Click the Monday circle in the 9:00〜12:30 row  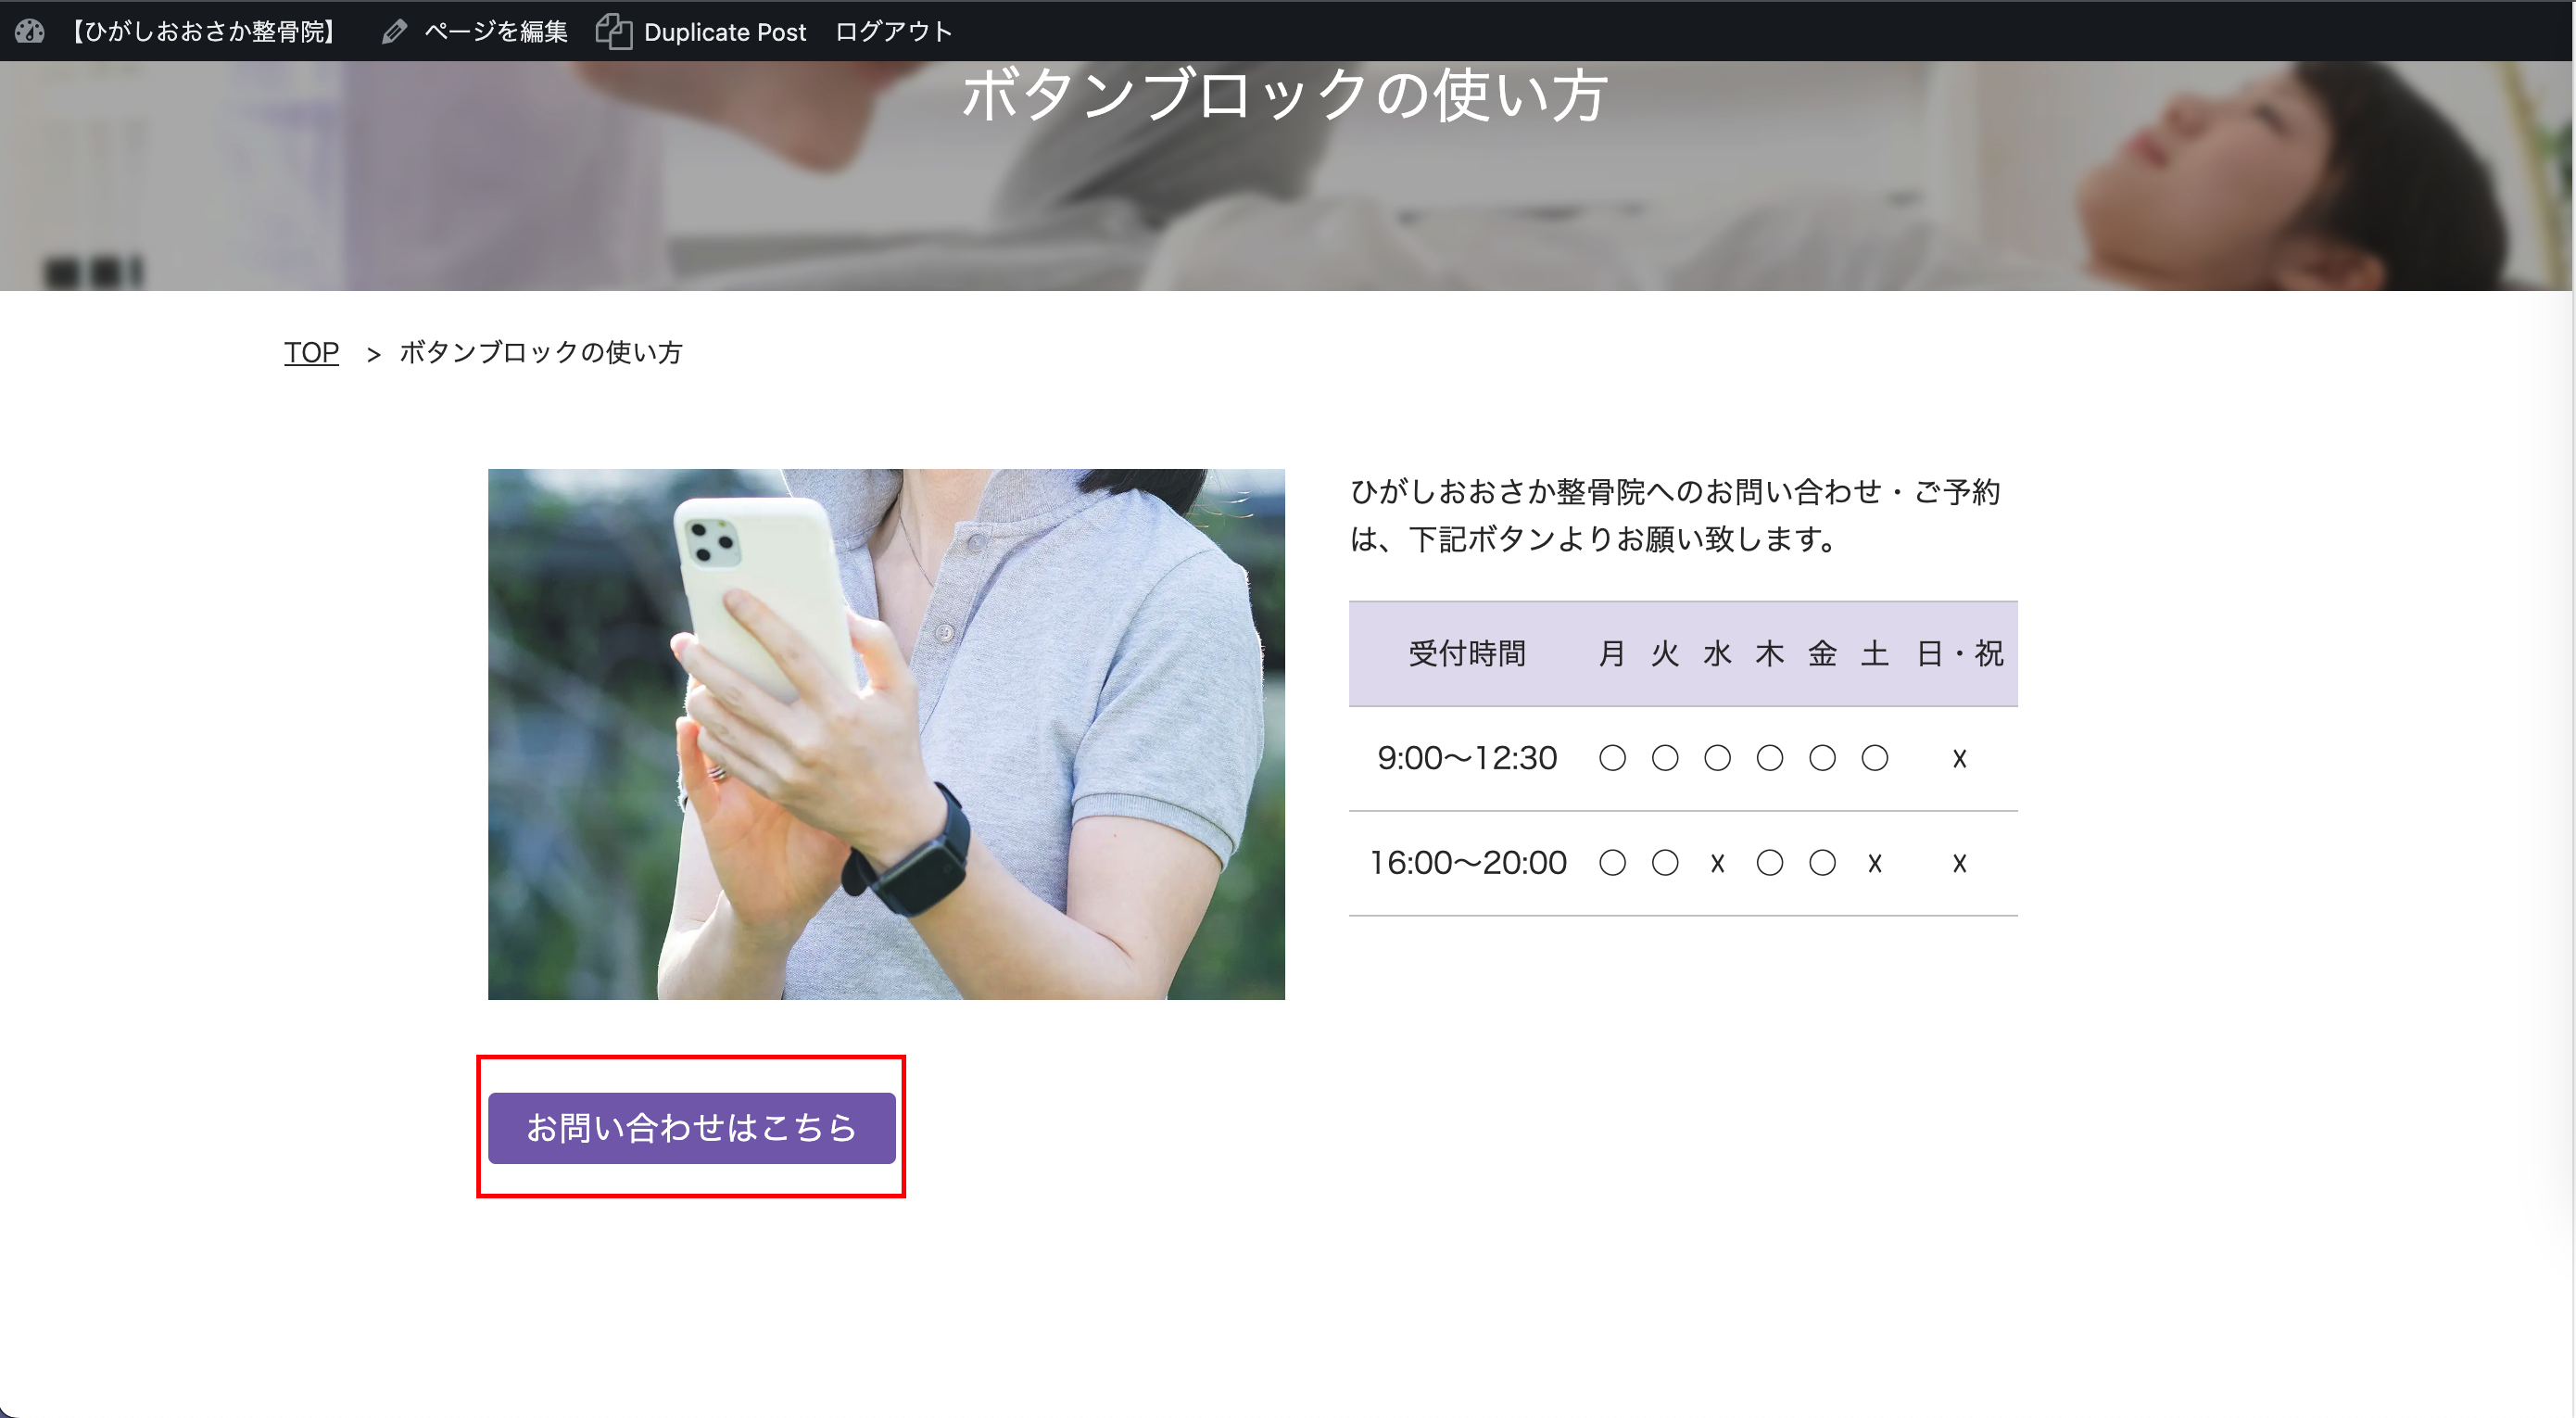pyautogui.click(x=1612, y=758)
